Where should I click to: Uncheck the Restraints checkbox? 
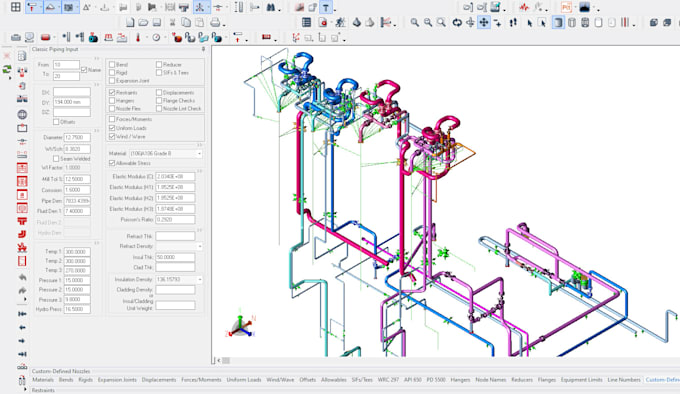pyautogui.click(x=112, y=93)
